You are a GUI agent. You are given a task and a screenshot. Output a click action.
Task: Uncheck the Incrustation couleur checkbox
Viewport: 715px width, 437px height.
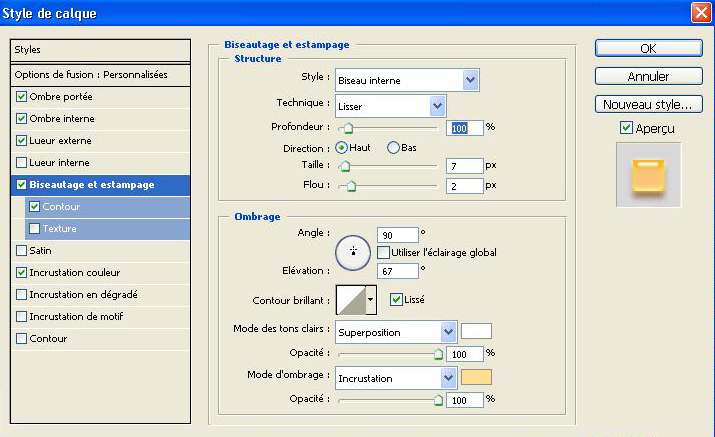pyautogui.click(x=21, y=273)
